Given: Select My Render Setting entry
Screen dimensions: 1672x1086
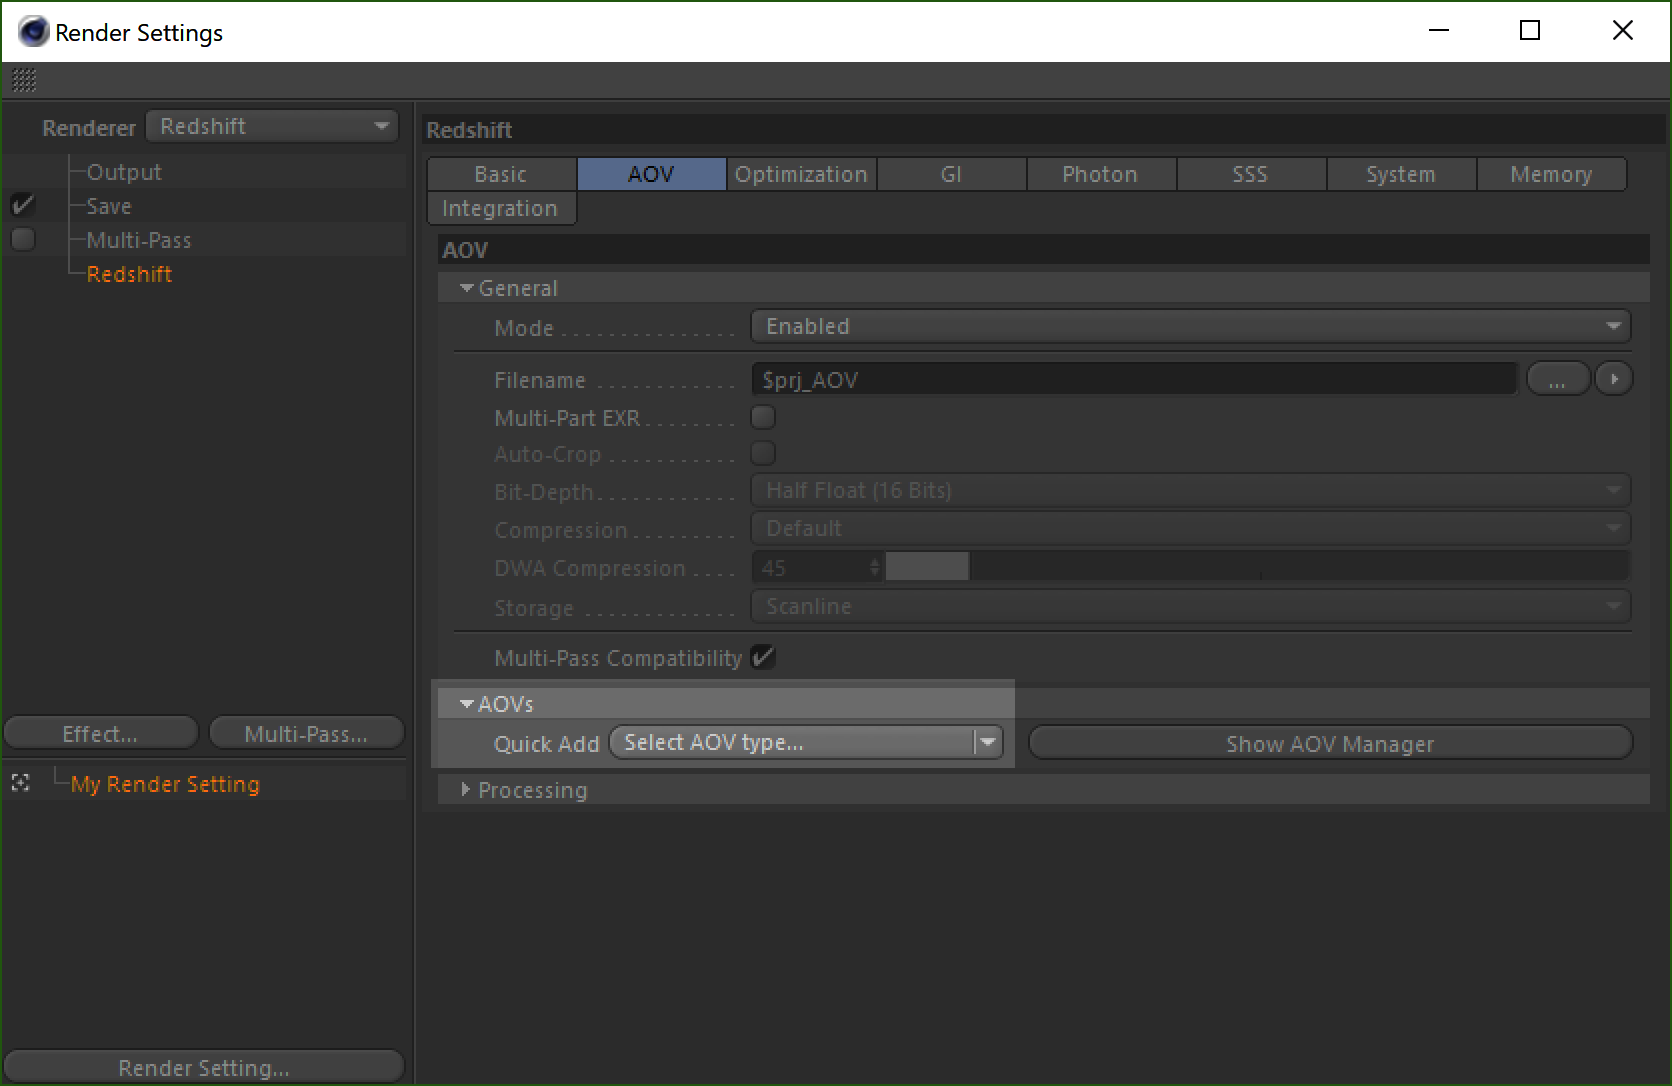Looking at the screenshot, I should tap(165, 784).
